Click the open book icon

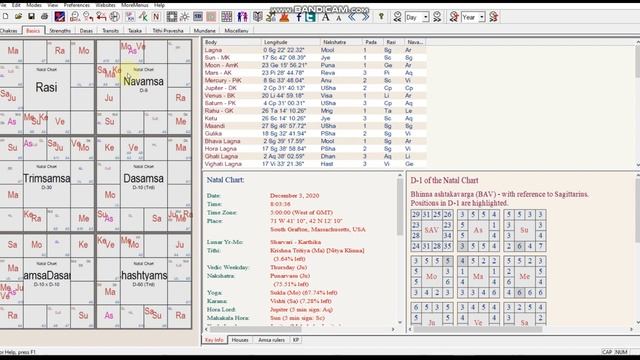point(258,17)
